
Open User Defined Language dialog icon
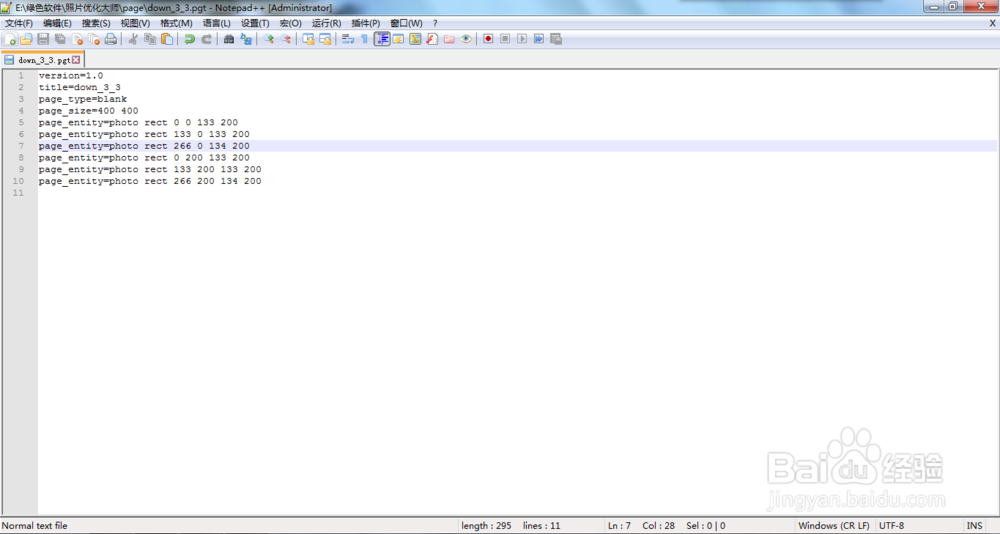pos(399,39)
